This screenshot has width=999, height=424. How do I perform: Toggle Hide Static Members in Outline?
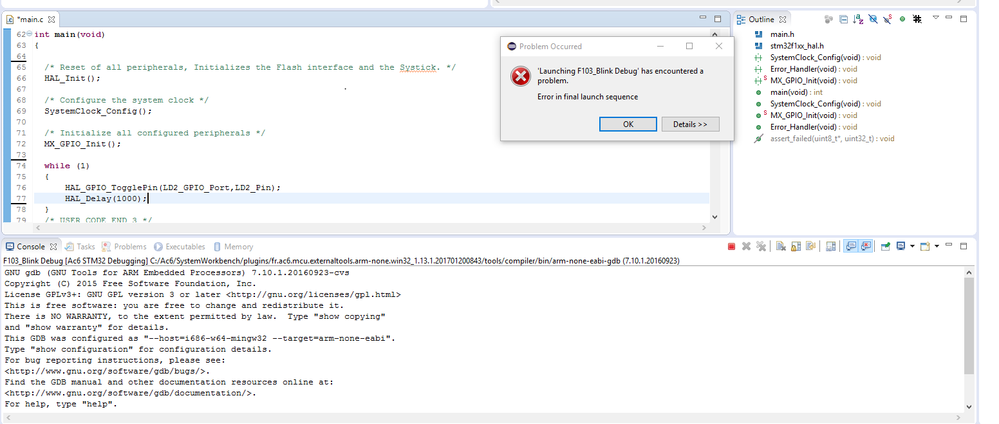[x=888, y=19]
